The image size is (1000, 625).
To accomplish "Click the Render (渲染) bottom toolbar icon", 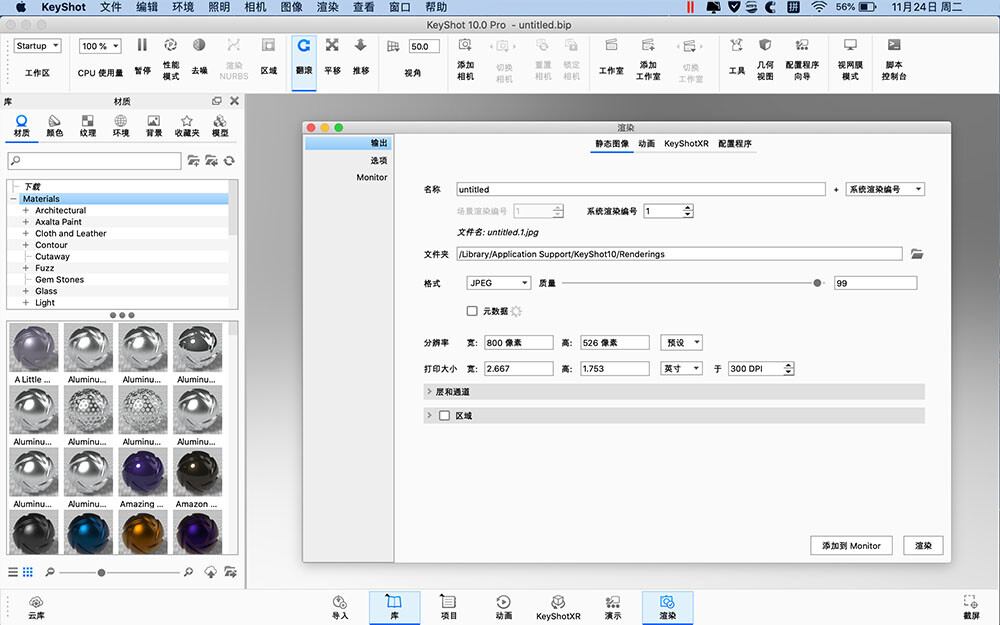I will coord(667,607).
